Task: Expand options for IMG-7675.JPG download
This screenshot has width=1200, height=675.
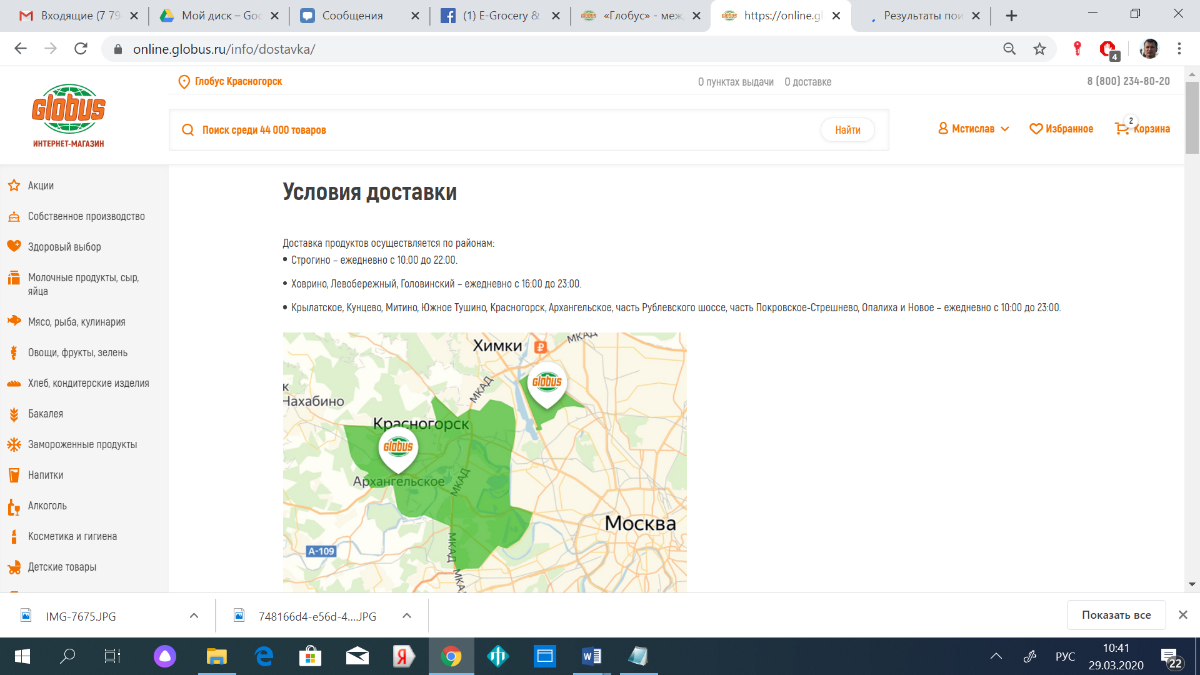Action: 194,616
